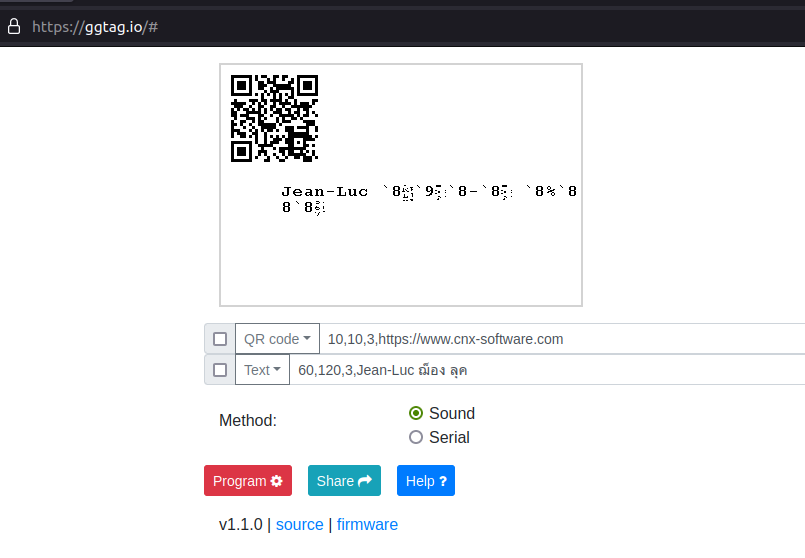
Task: Click the Method: label
Action: tap(248, 420)
